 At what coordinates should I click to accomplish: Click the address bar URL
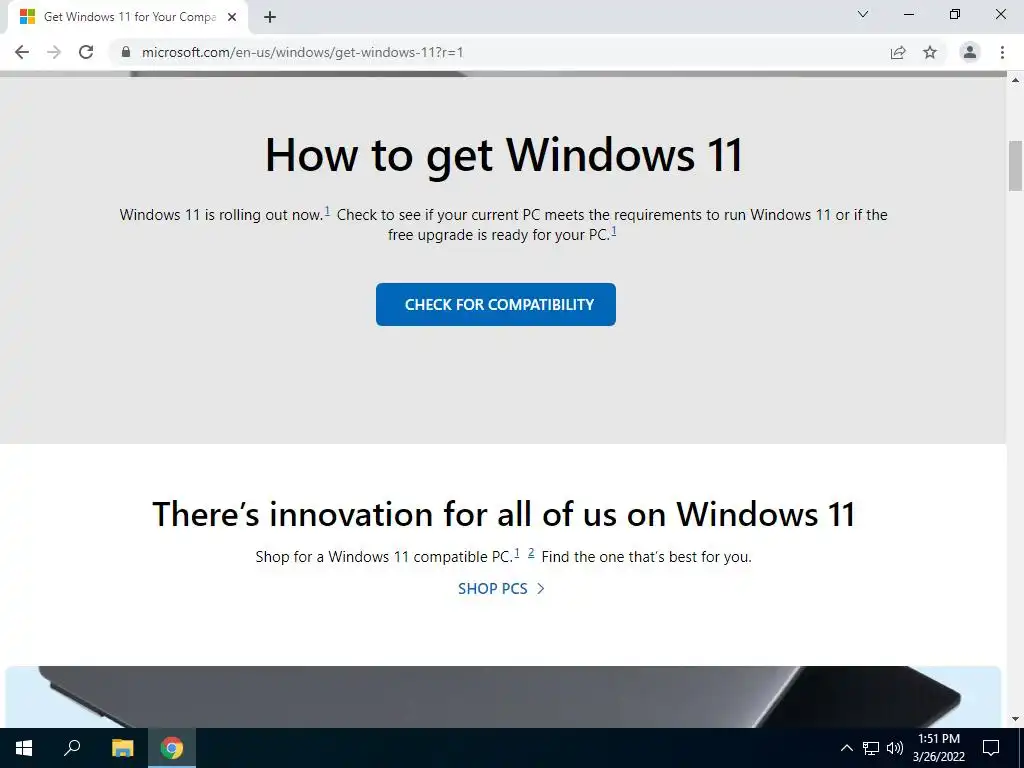(302, 52)
